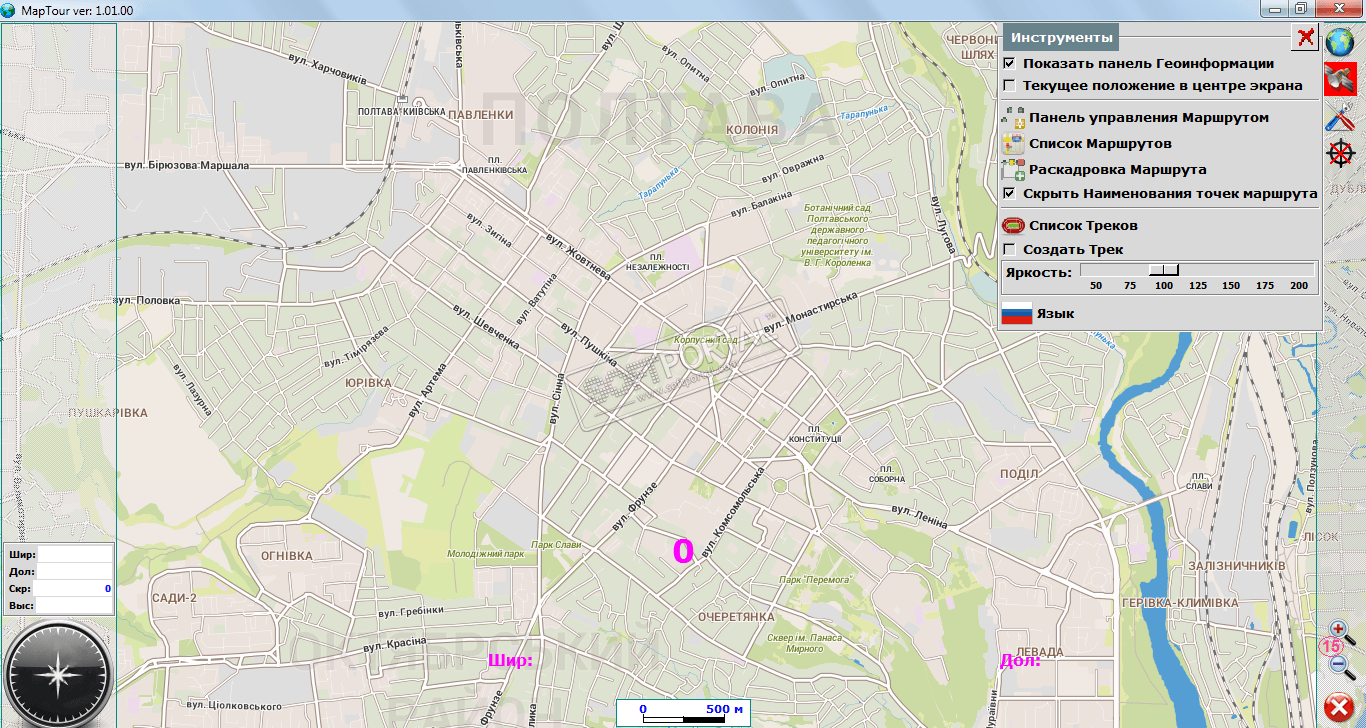Click the ЗАЛІЗНИЧНИКІВ label
The height and width of the screenshot is (728, 1366).
tap(1237, 566)
